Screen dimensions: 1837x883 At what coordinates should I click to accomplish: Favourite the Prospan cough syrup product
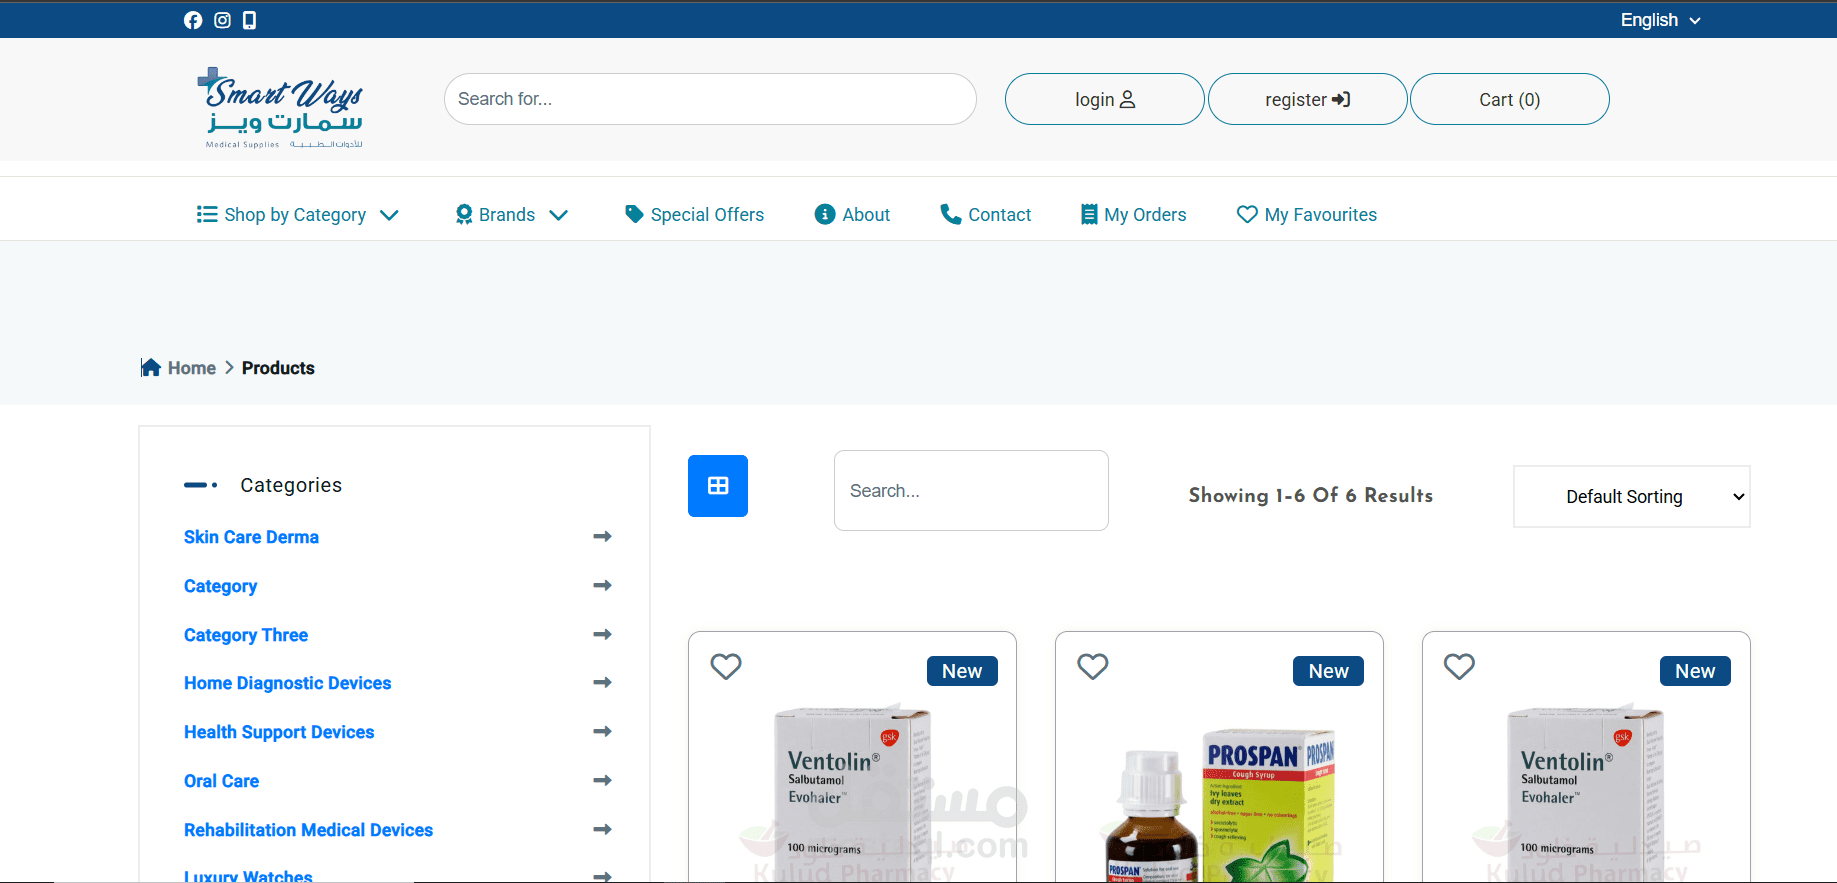coord(1093,666)
